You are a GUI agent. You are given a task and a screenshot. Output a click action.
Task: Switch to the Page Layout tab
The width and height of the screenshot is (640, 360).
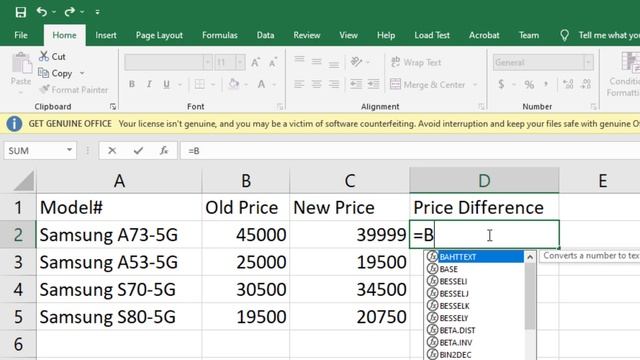159,35
